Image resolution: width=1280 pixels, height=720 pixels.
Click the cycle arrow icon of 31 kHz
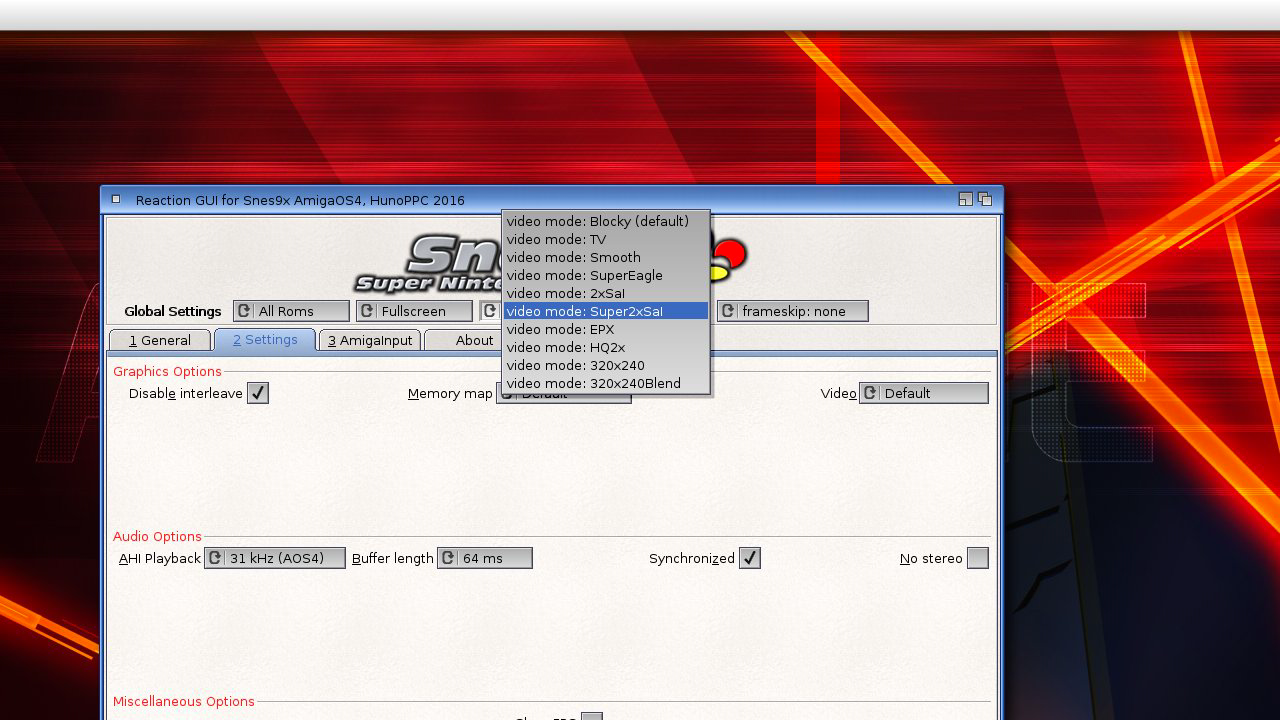coord(215,558)
